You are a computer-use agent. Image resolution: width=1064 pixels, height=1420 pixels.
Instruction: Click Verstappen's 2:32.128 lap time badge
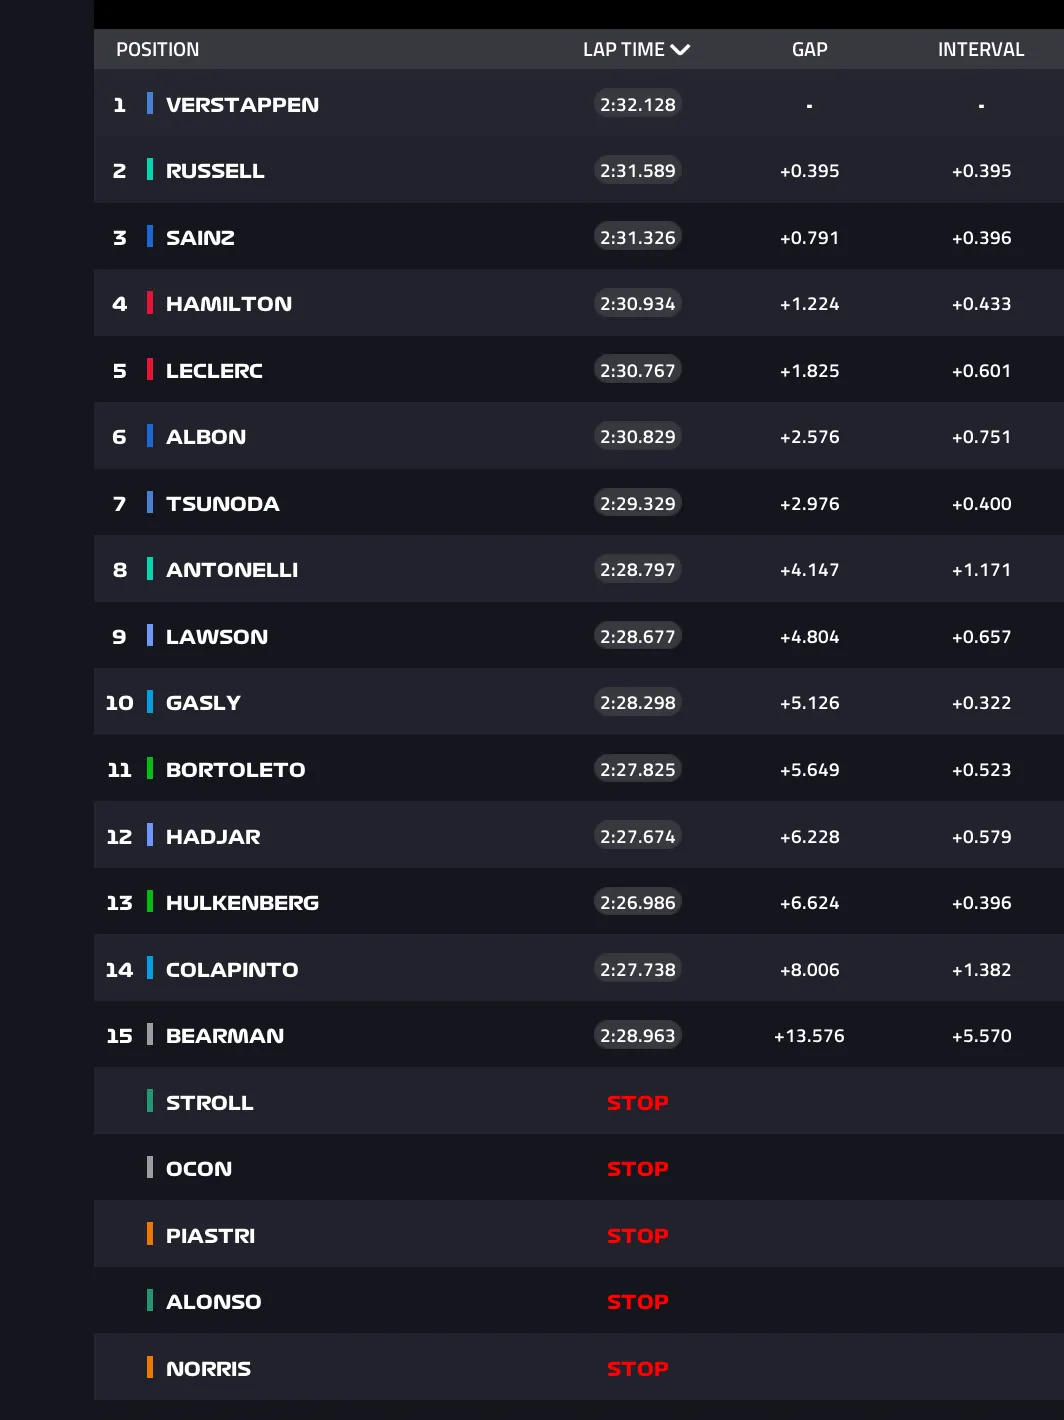[x=637, y=104]
